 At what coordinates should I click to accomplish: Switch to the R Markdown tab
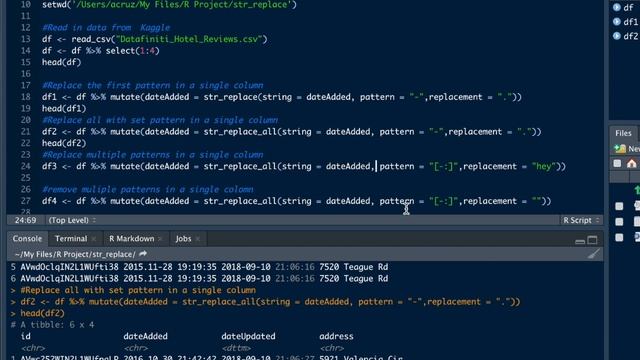coord(131,239)
